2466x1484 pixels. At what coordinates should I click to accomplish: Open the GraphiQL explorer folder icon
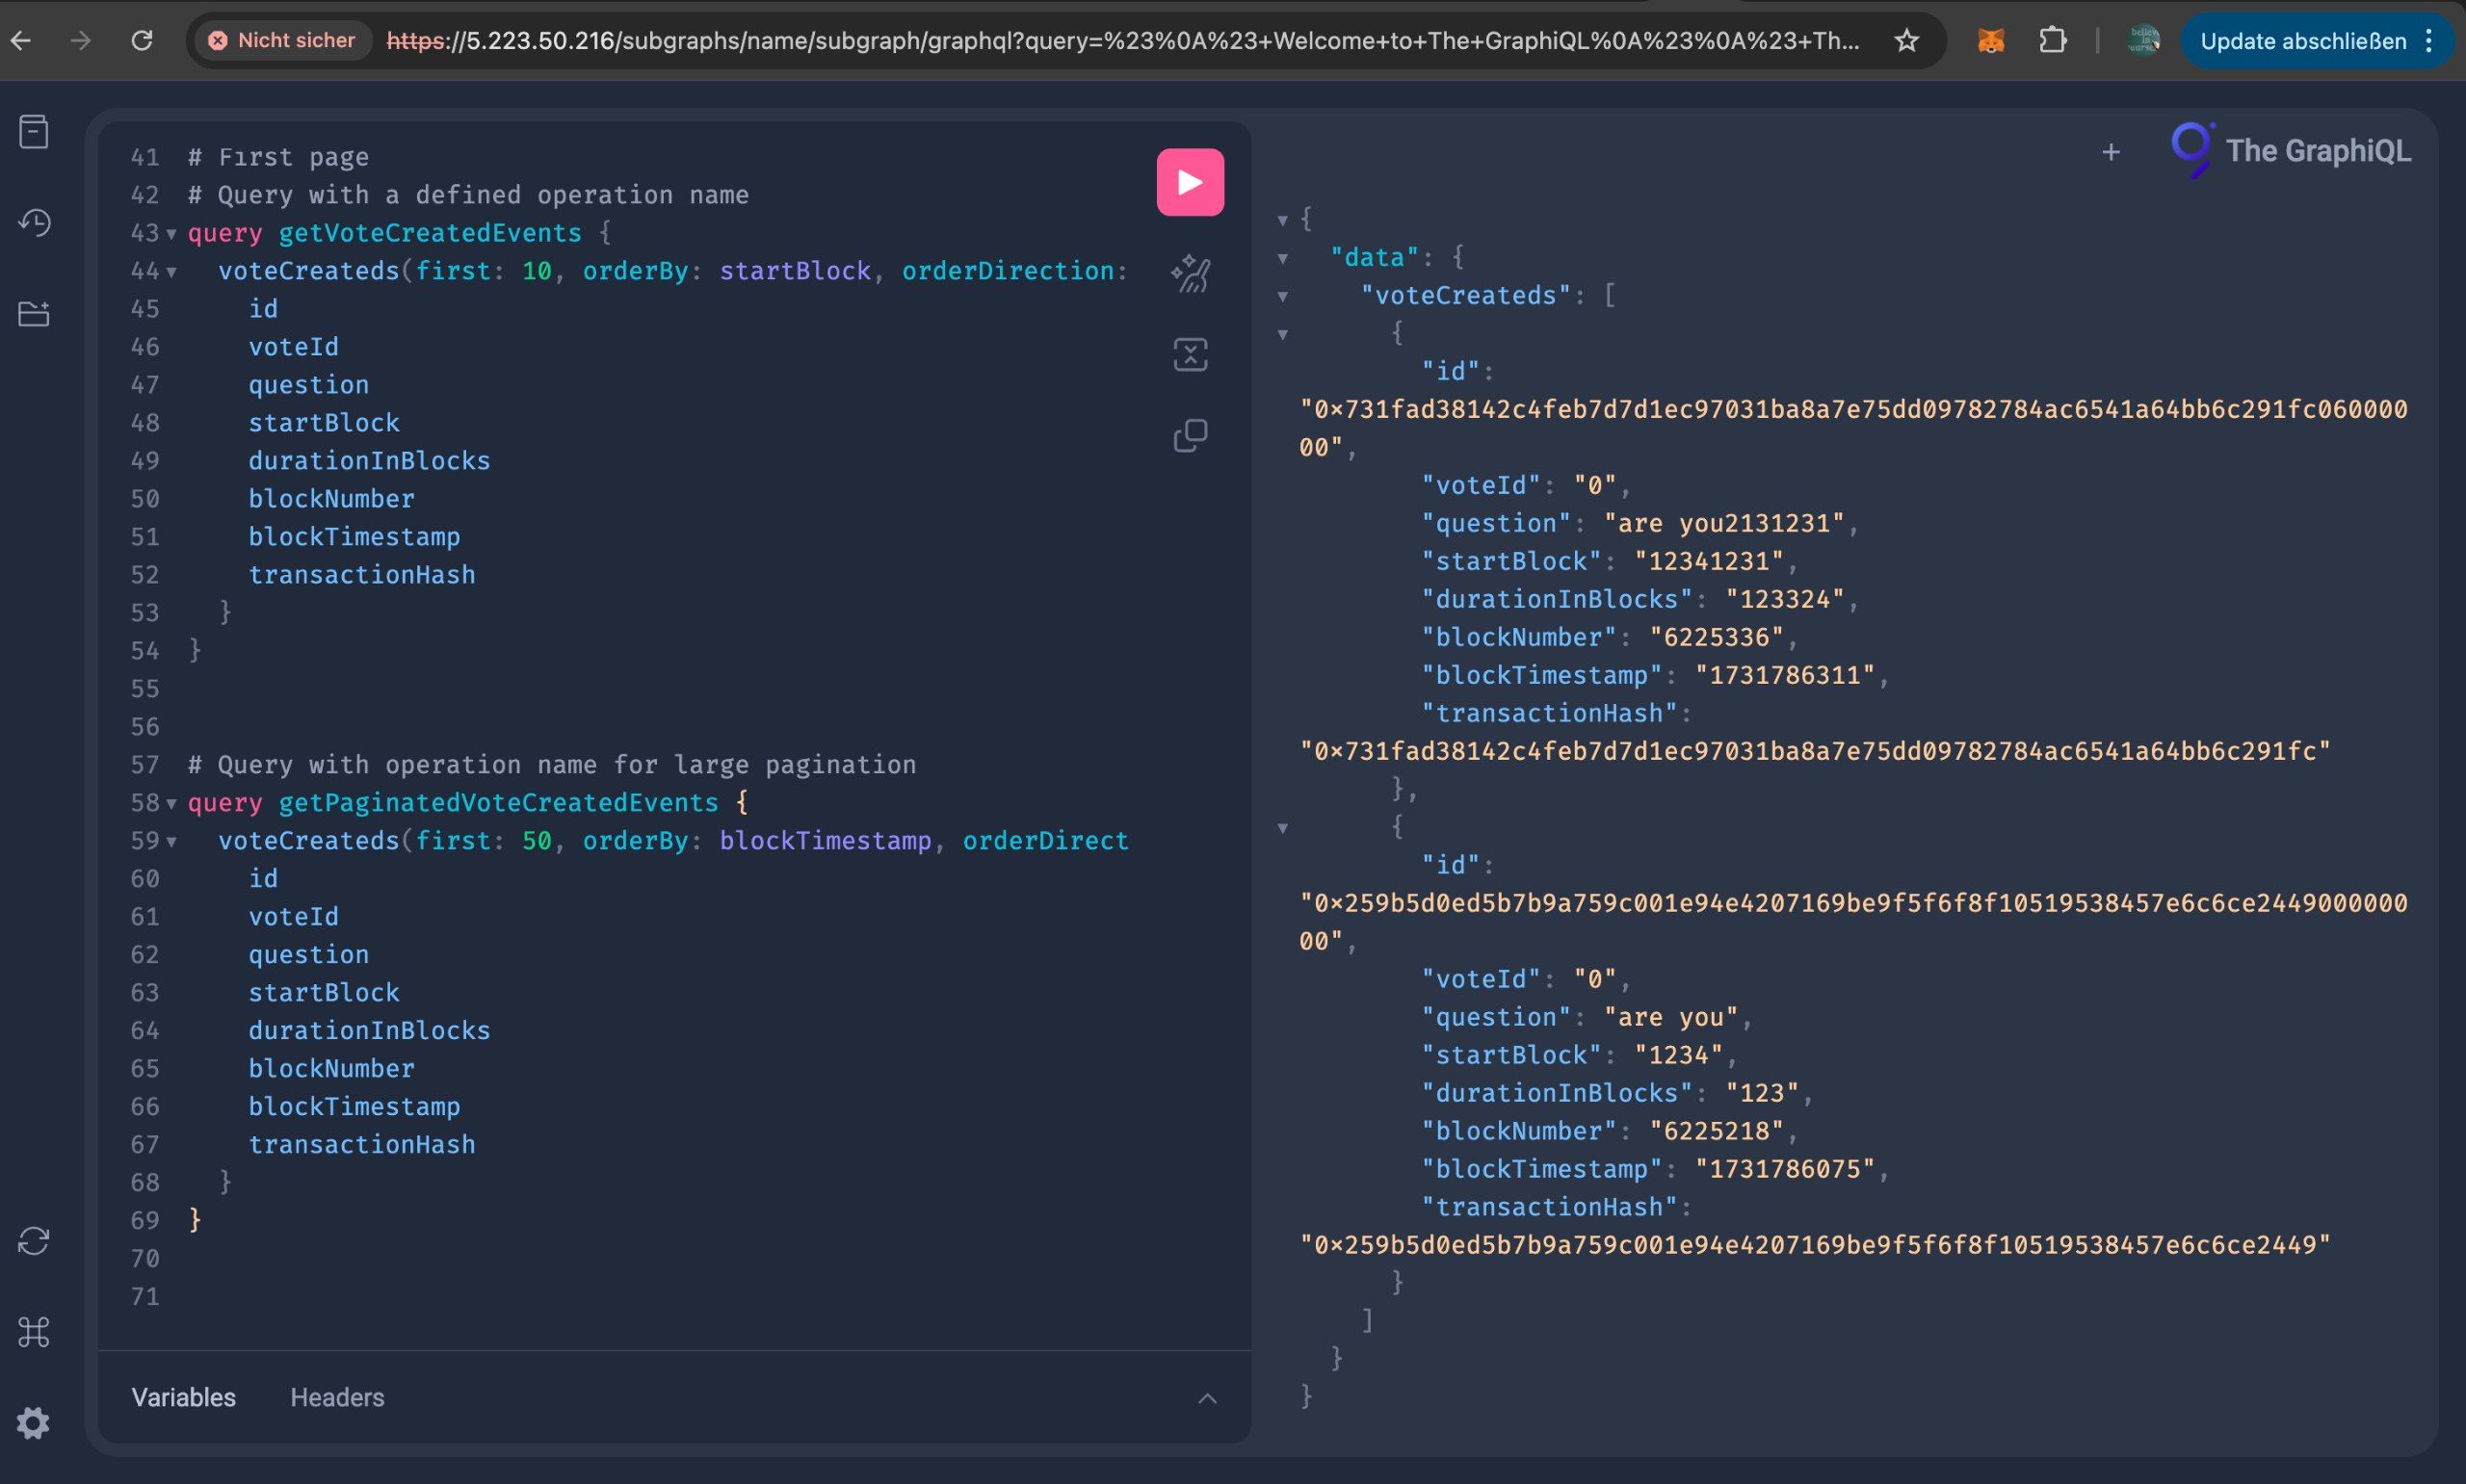pyautogui.click(x=34, y=313)
